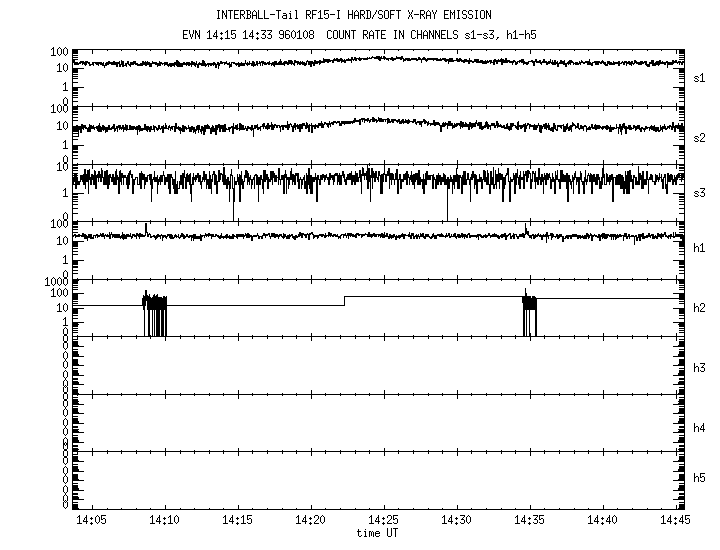Select the 14:15 time tick label

(238, 521)
